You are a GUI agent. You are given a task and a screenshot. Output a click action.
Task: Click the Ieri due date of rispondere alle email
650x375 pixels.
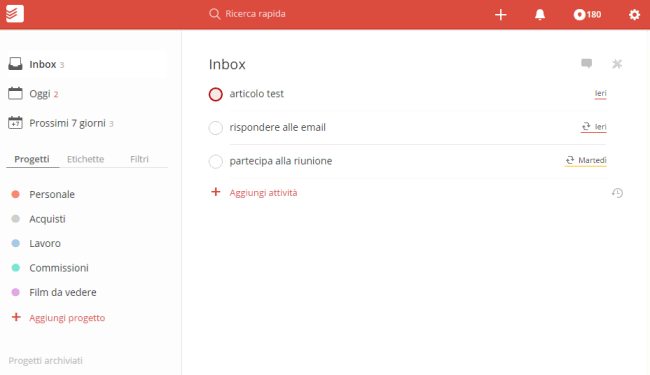pos(600,127)
